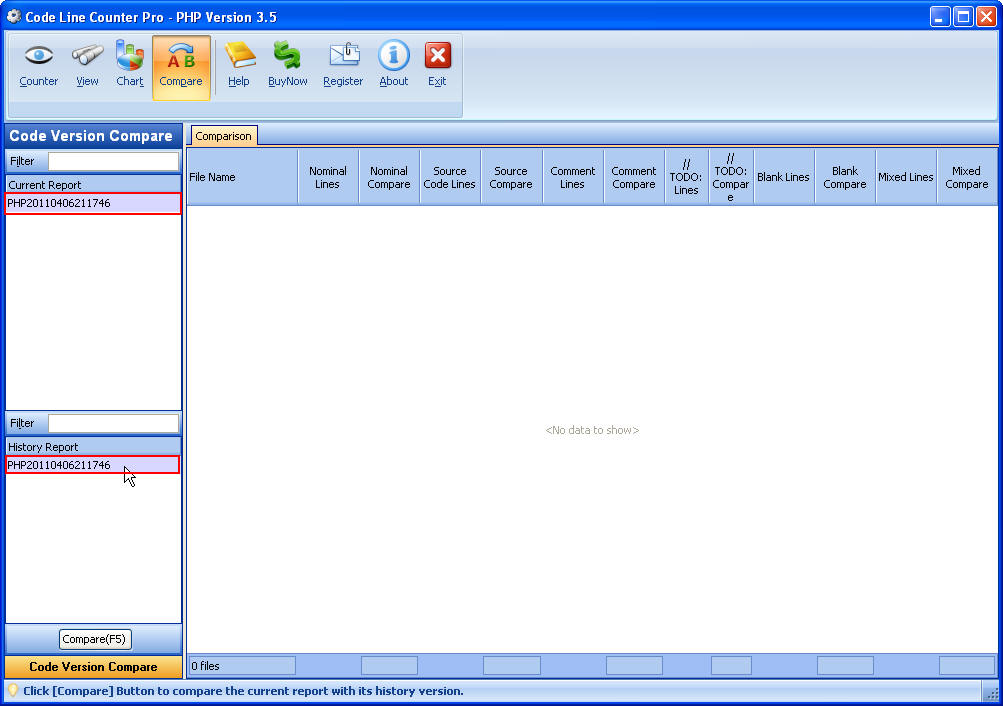This screenshot has height=706, width=1003.
Task: Click the Blank Lines column header
Action: pos(783,176)
